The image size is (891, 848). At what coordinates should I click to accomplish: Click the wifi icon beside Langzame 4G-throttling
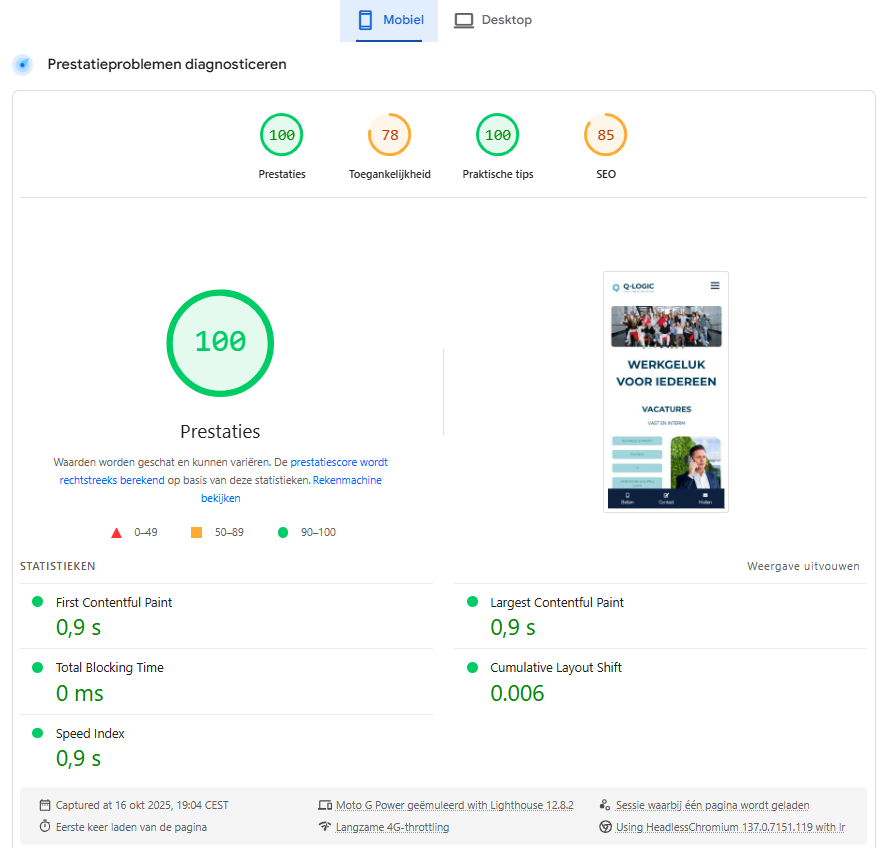pos(324,827)
